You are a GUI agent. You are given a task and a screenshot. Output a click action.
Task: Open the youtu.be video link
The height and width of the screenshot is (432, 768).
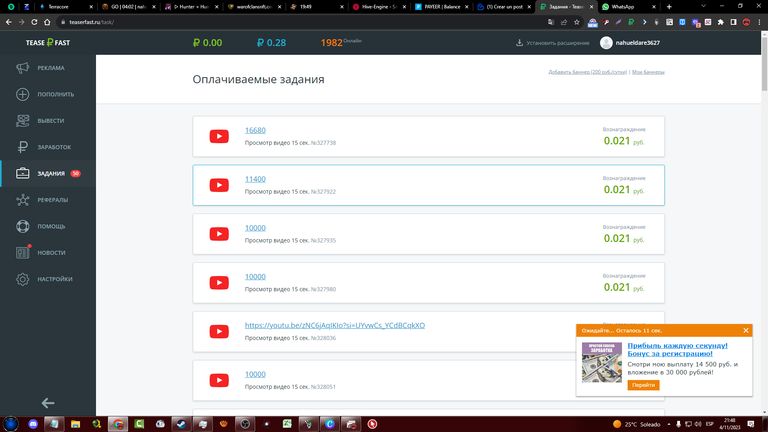click(335, 325)
